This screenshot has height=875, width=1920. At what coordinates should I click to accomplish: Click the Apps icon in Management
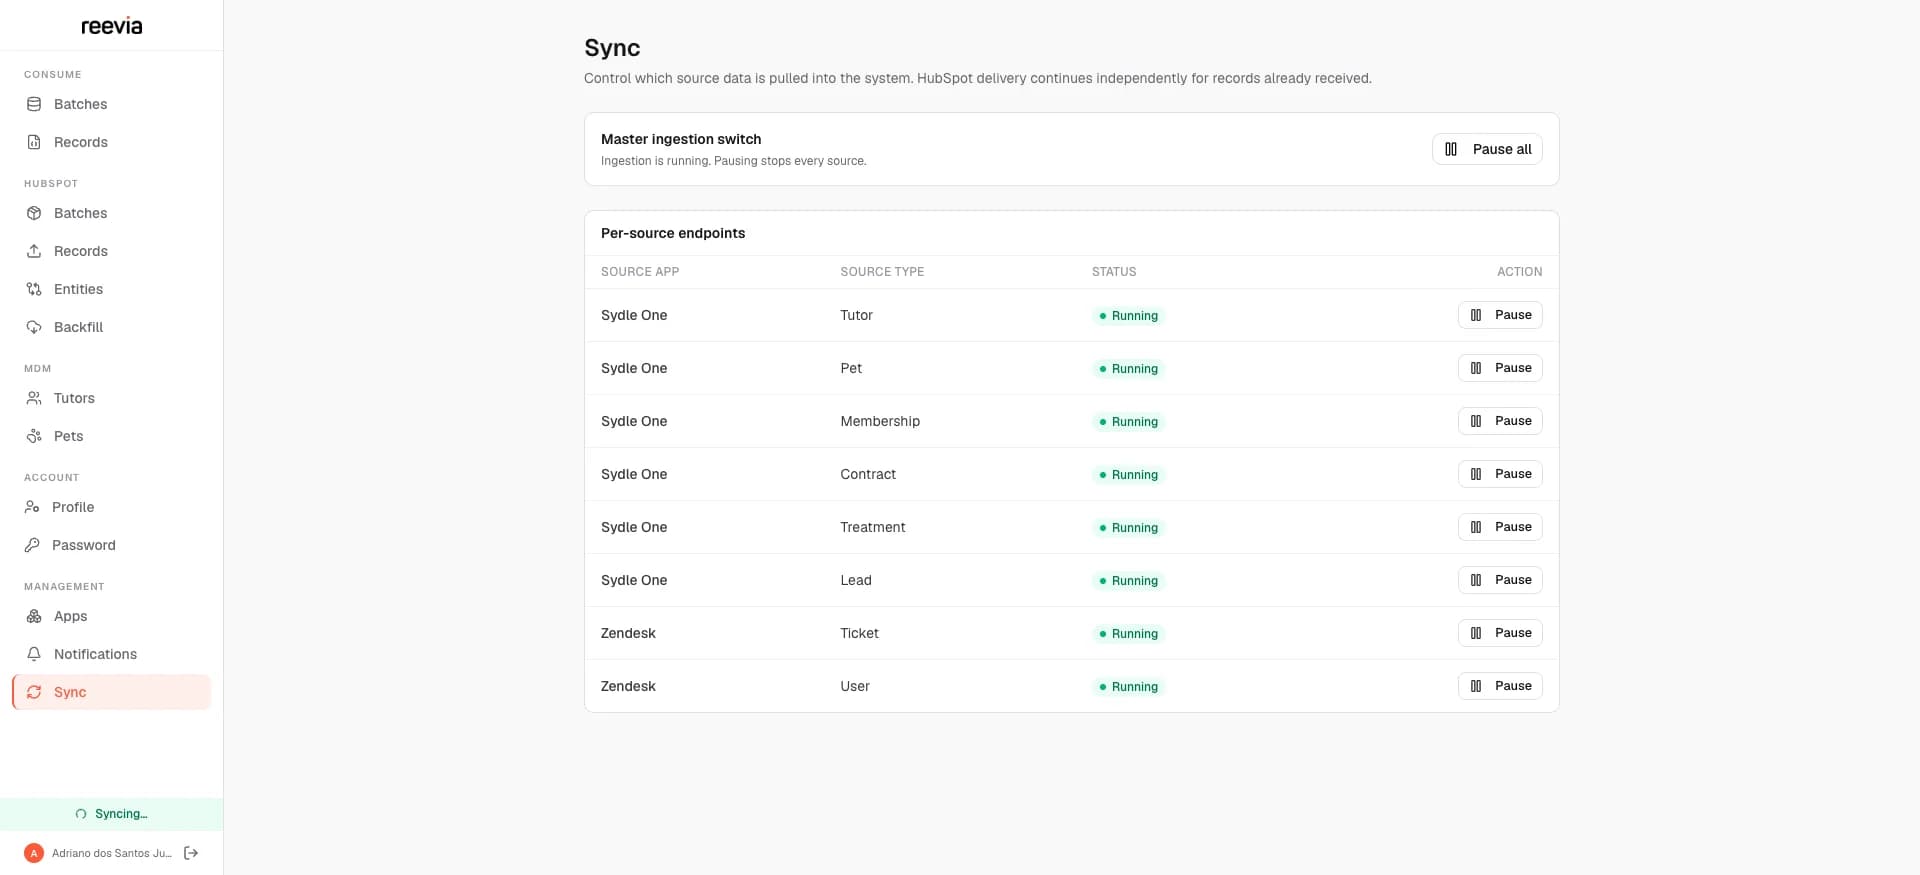[x=34, y=616]
